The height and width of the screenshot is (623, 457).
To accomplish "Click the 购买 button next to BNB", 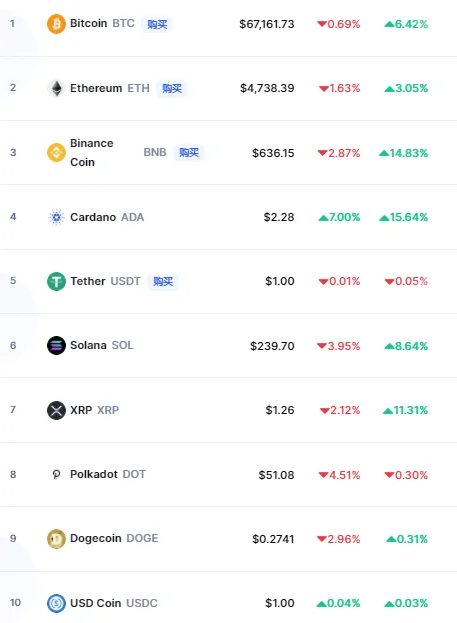I will coord(189,153).
